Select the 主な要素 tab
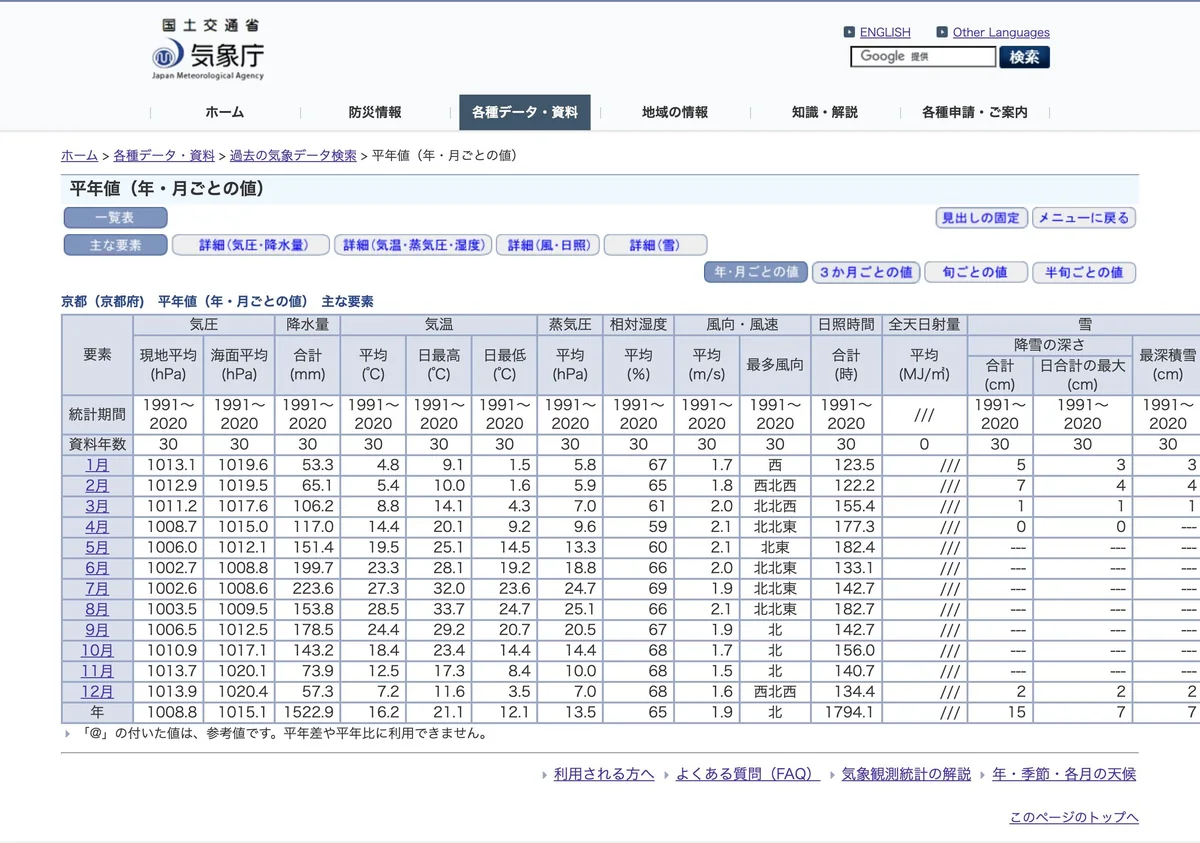1200x843 pixels. pyautogui.click(x=115, y=245)
